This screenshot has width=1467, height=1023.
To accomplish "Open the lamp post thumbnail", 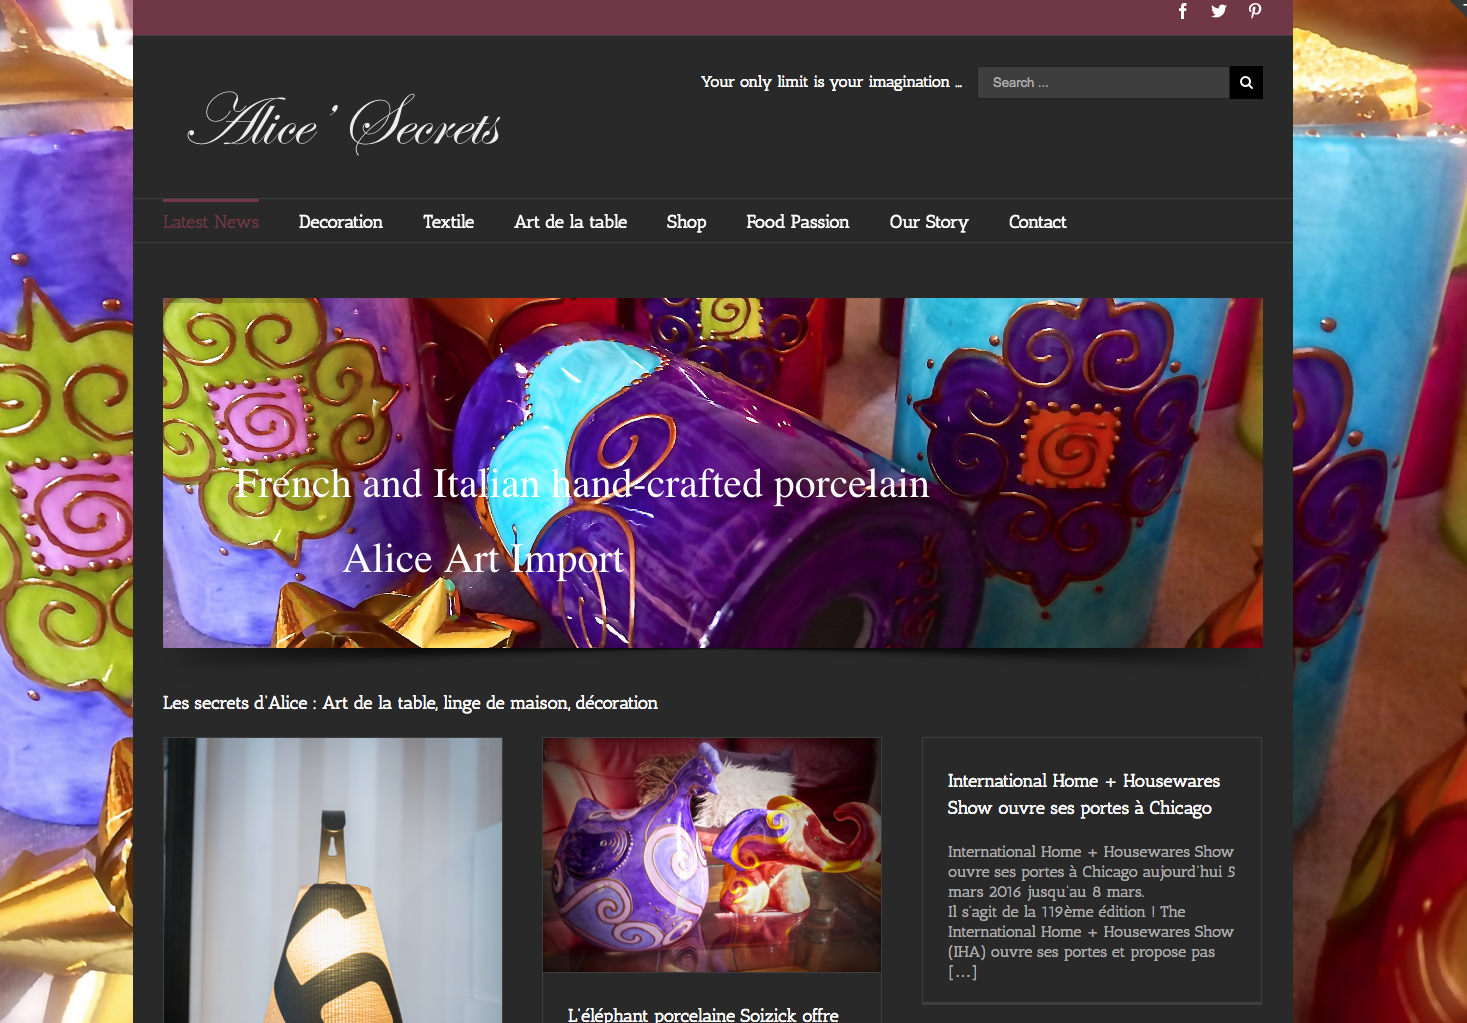I will tap(333, 880).
